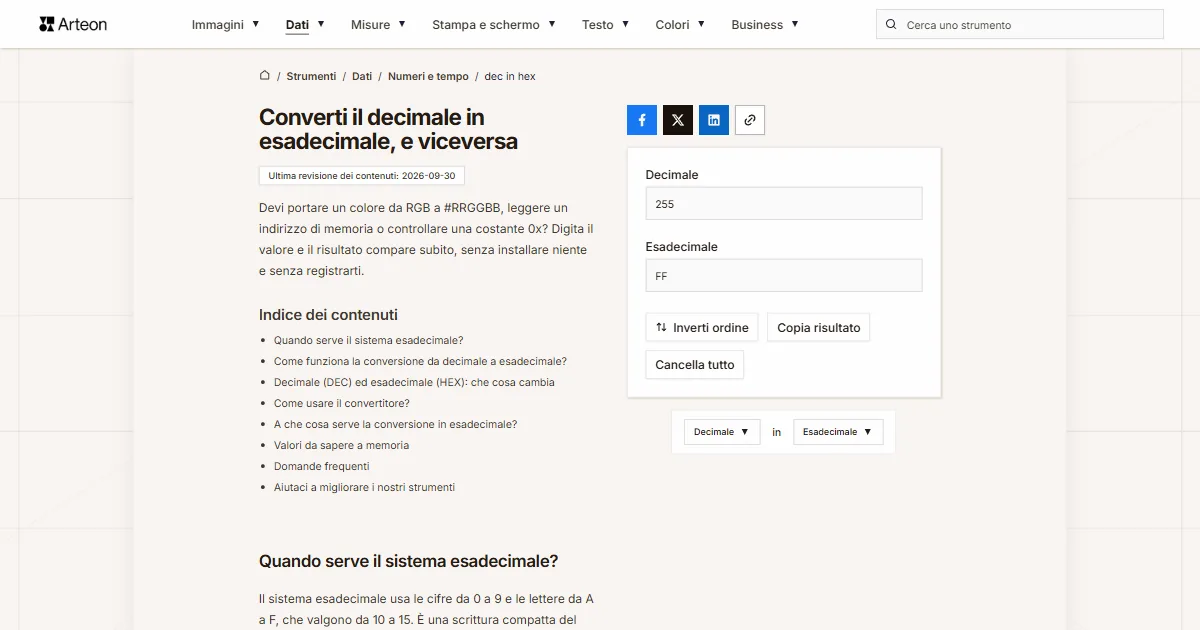This screenshot has height=630, width=1200.
Task: Share the page on X
Action: coord(678,120)
